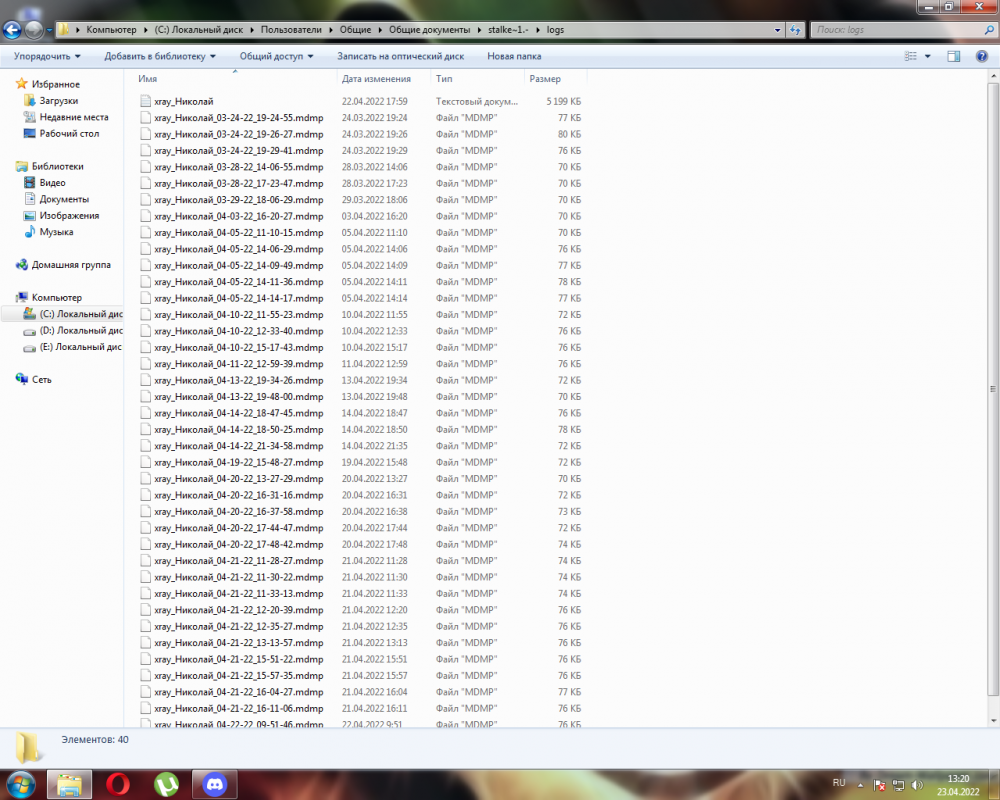Click stalke~1.- in the address breadcrumb
Viewport: 1000px width, 800px height.
(508, 30)
